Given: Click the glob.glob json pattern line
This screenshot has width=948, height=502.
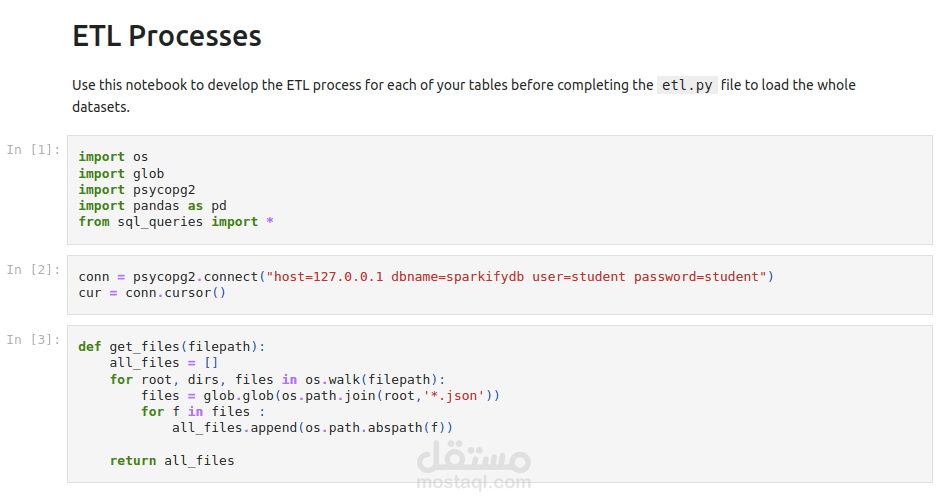Looking at the screenshot, I should [320, 396].
